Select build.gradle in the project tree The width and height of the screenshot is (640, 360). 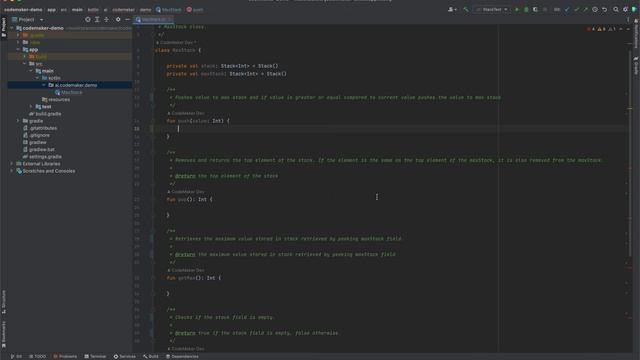(45, 113)
